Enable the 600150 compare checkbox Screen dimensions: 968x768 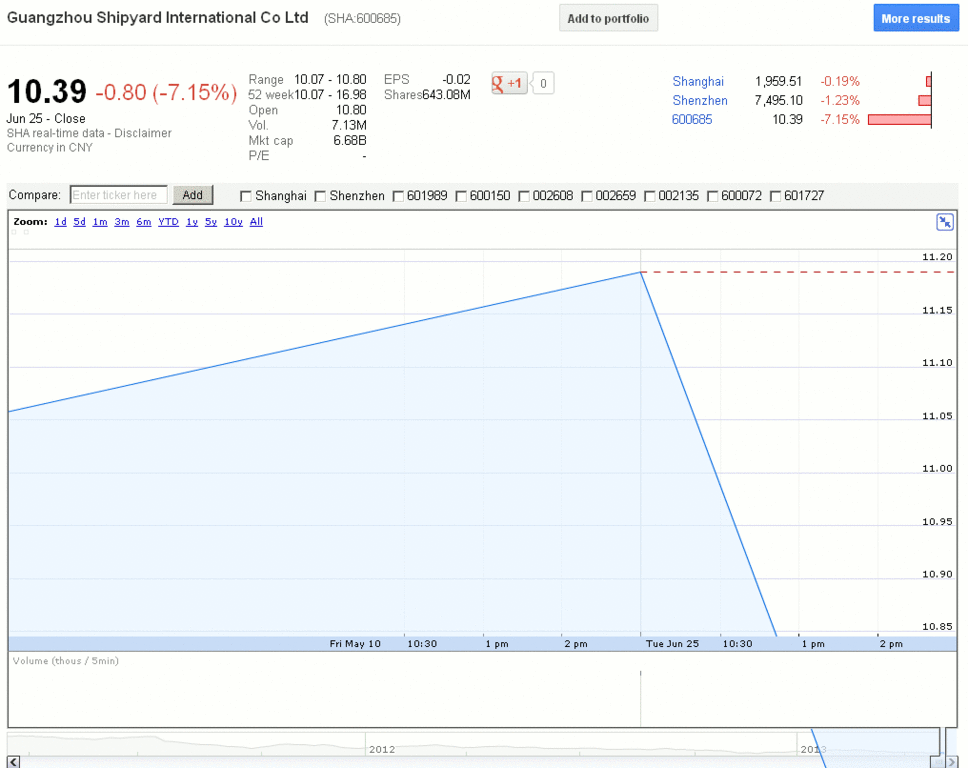(461, 196)
